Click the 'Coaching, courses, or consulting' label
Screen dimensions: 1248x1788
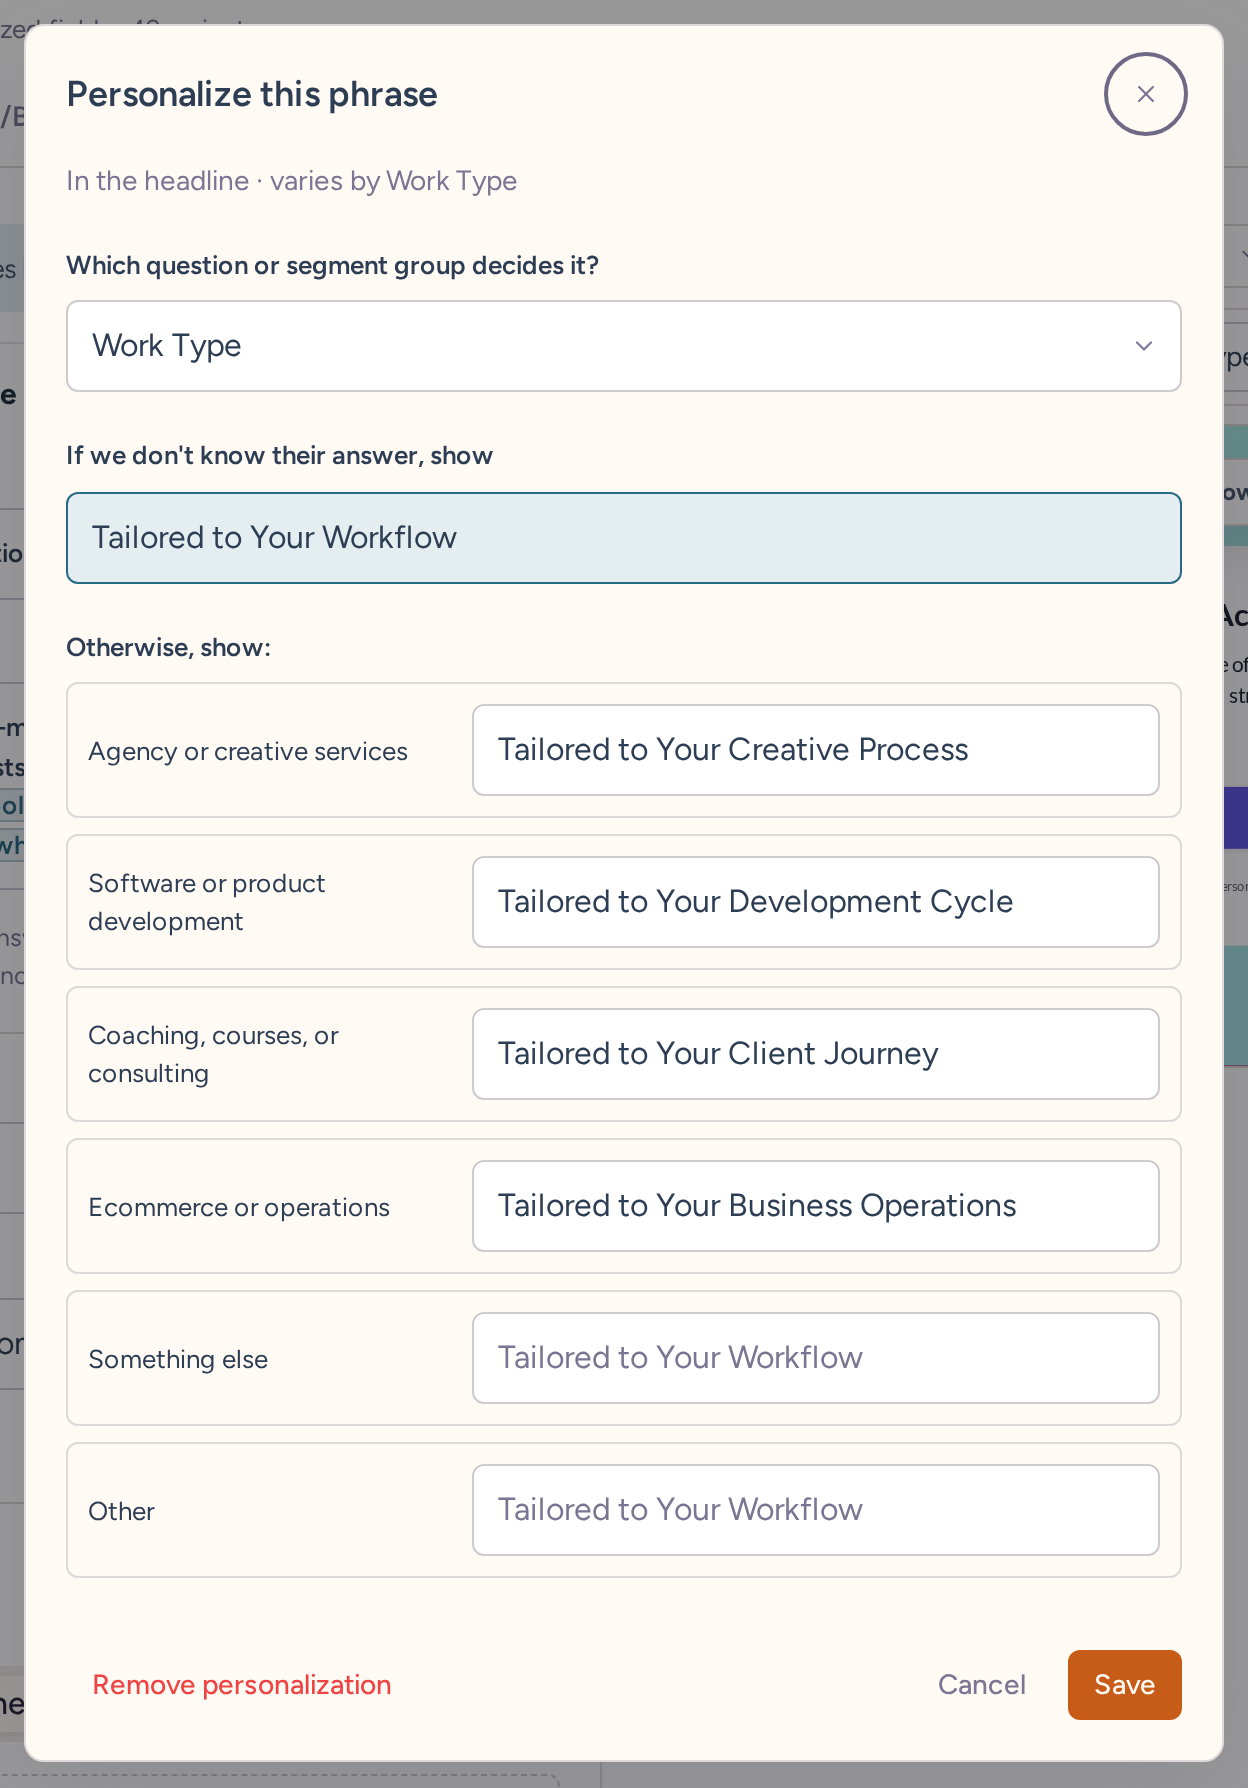(x=214, y=1054)
